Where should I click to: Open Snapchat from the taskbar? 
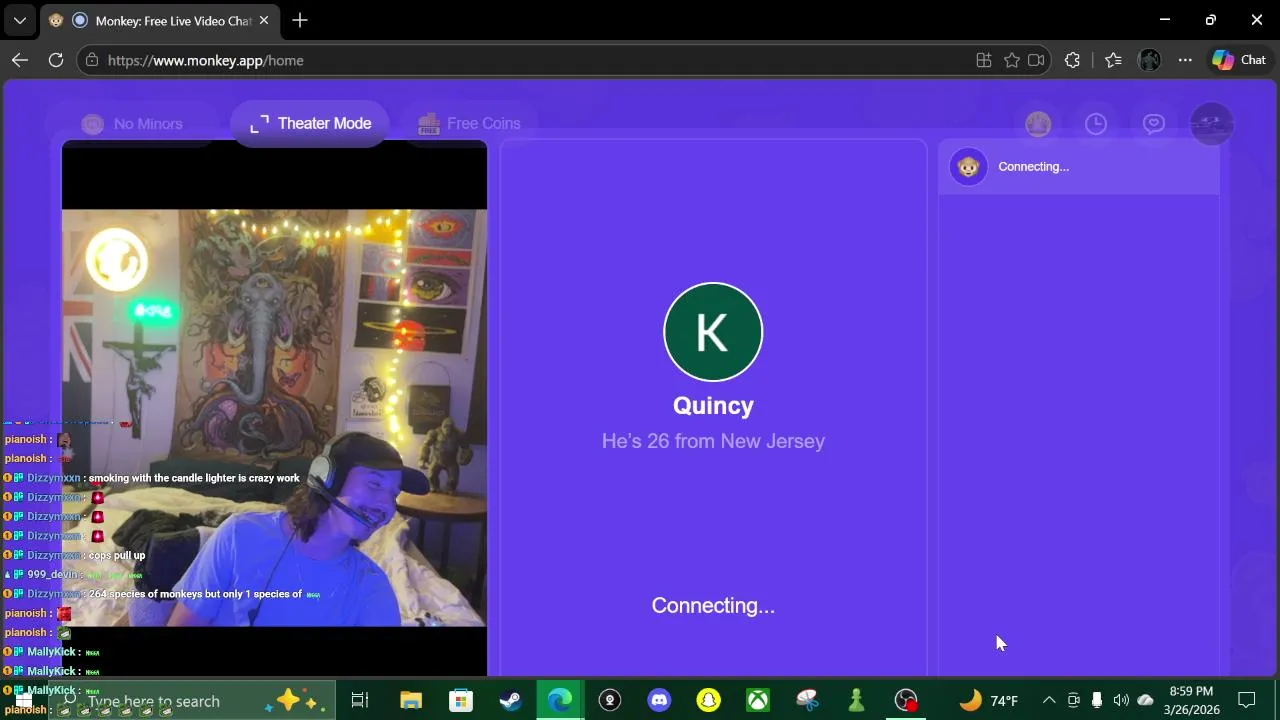pyautogui.click(x=708, y=701)
